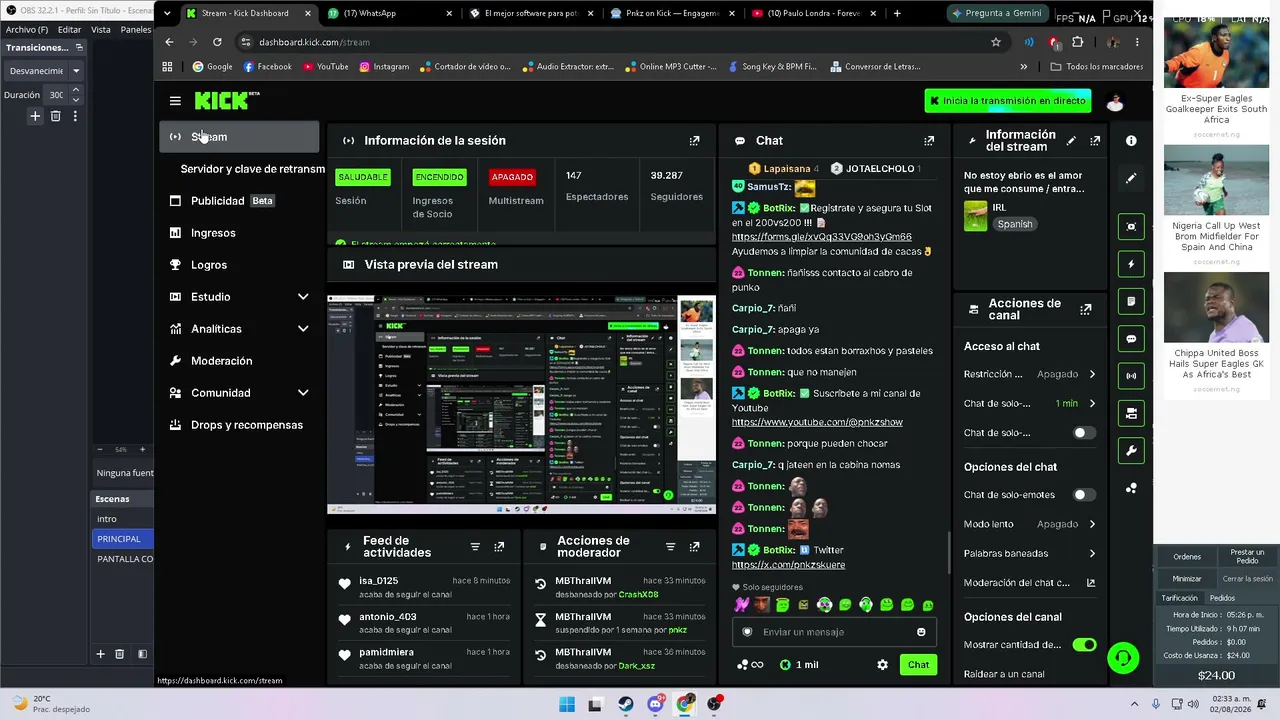
Task: Delete the selected OBS scene
Action: pyautogui.click(x=119, y=654)
